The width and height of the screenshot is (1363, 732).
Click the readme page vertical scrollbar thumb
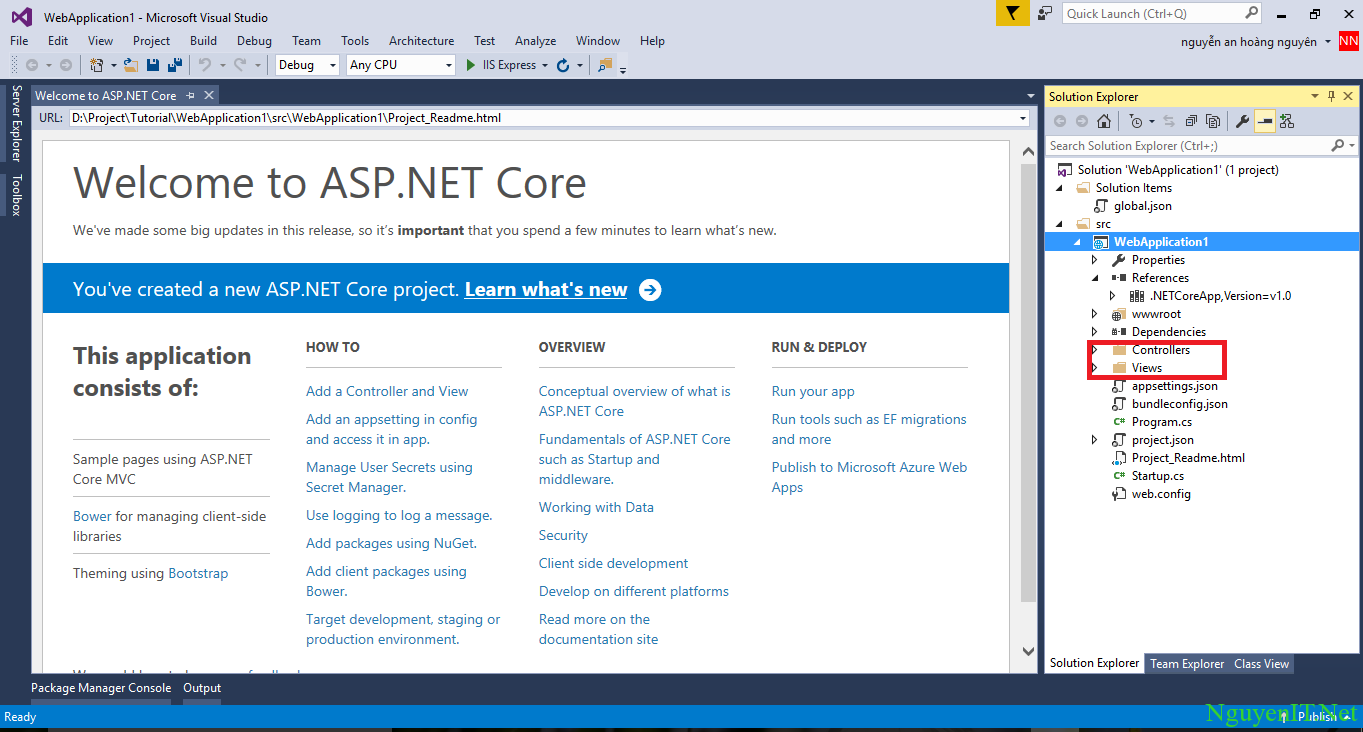(1029, 383)
